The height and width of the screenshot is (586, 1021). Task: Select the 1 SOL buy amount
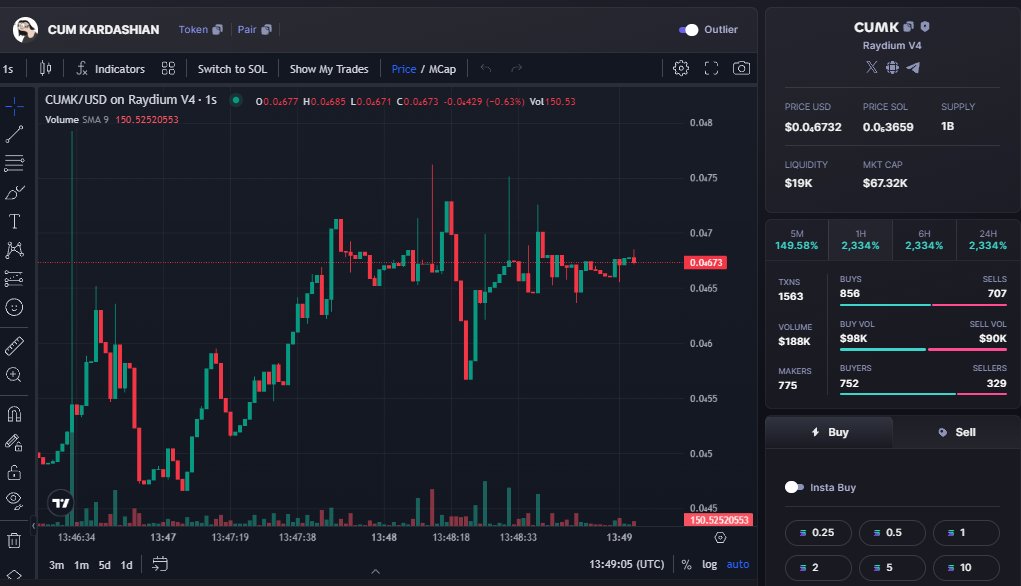(966, 533)
